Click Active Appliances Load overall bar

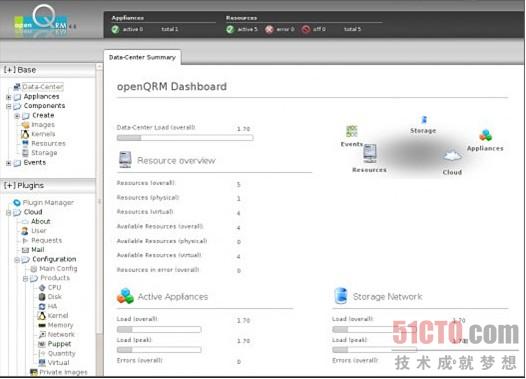click(159, 330)
